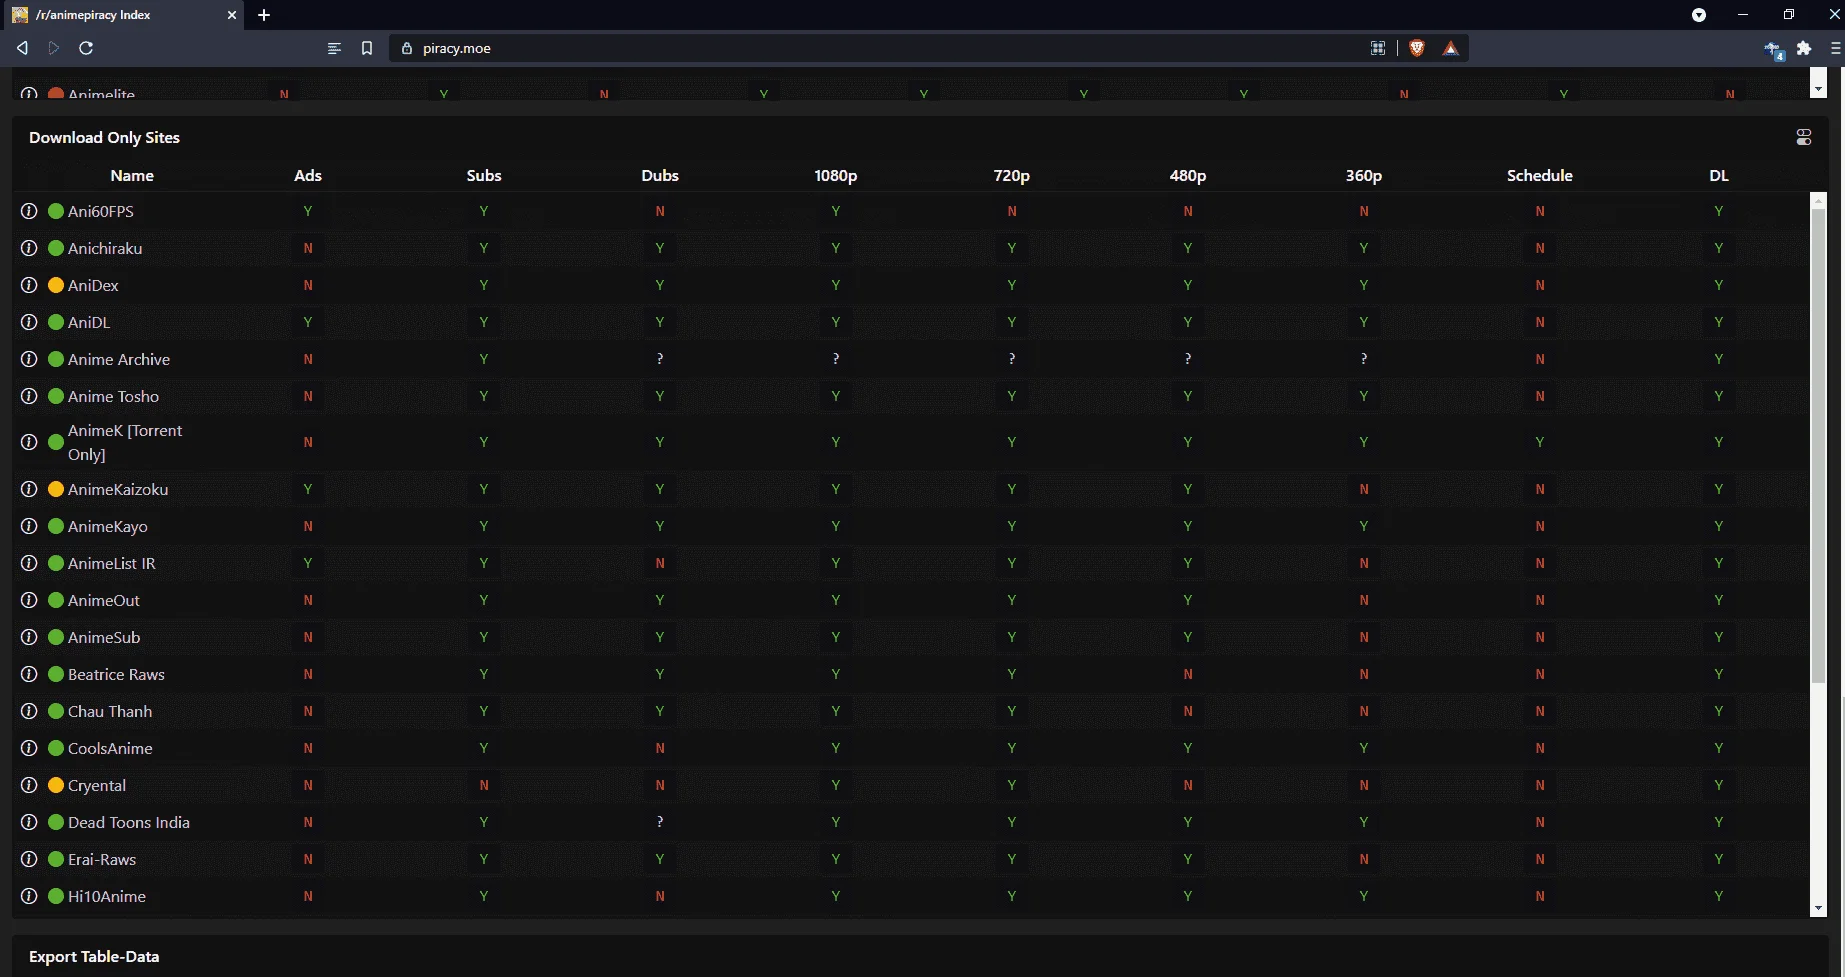This screenshot has width=1845, height=977.
Task: Sort by Dubs column header
Action: click(660, 175)
